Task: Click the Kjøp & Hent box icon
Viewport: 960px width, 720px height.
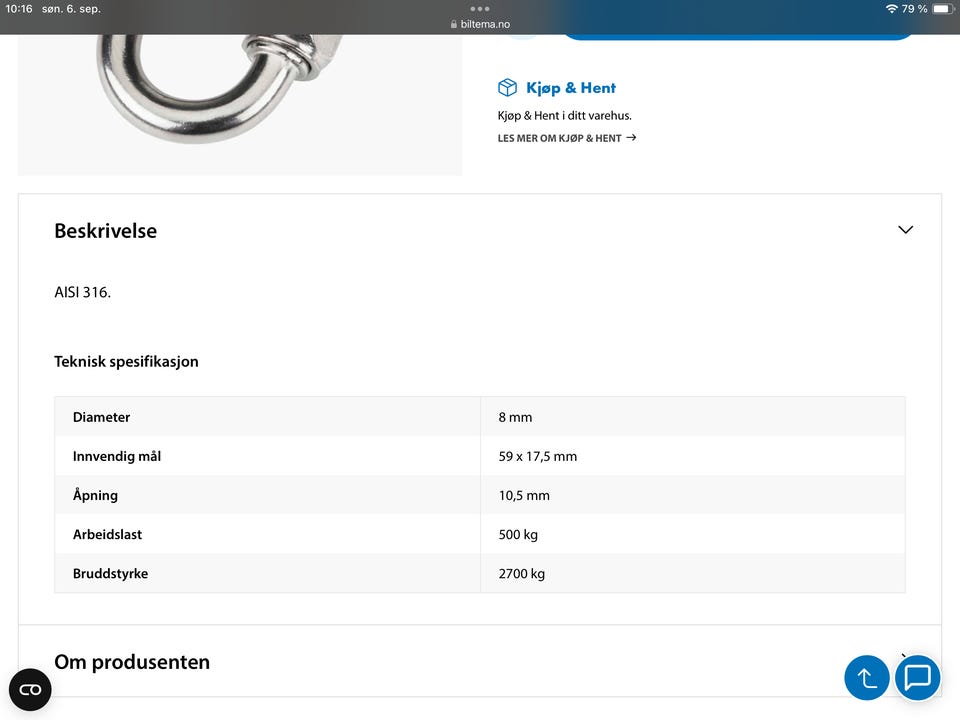Action: pyautogui.click(x=507, y=88)
